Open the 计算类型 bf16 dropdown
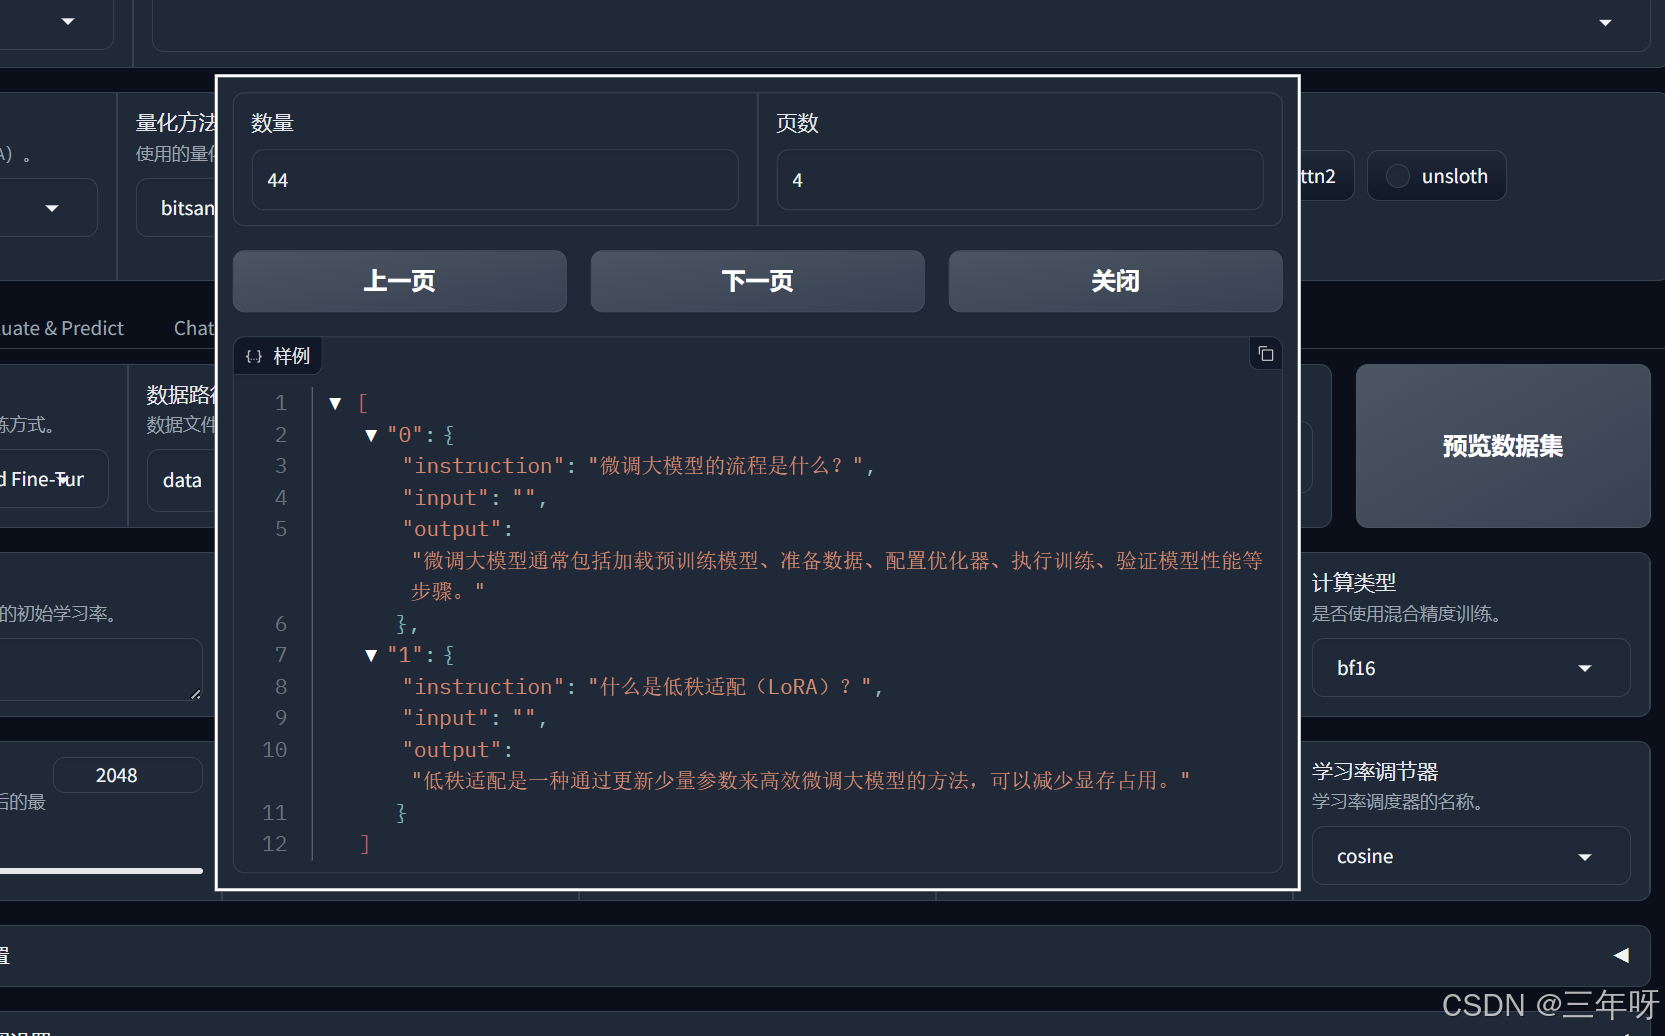This screenshot has width=1665, height=1036. tap(1471, 668)
